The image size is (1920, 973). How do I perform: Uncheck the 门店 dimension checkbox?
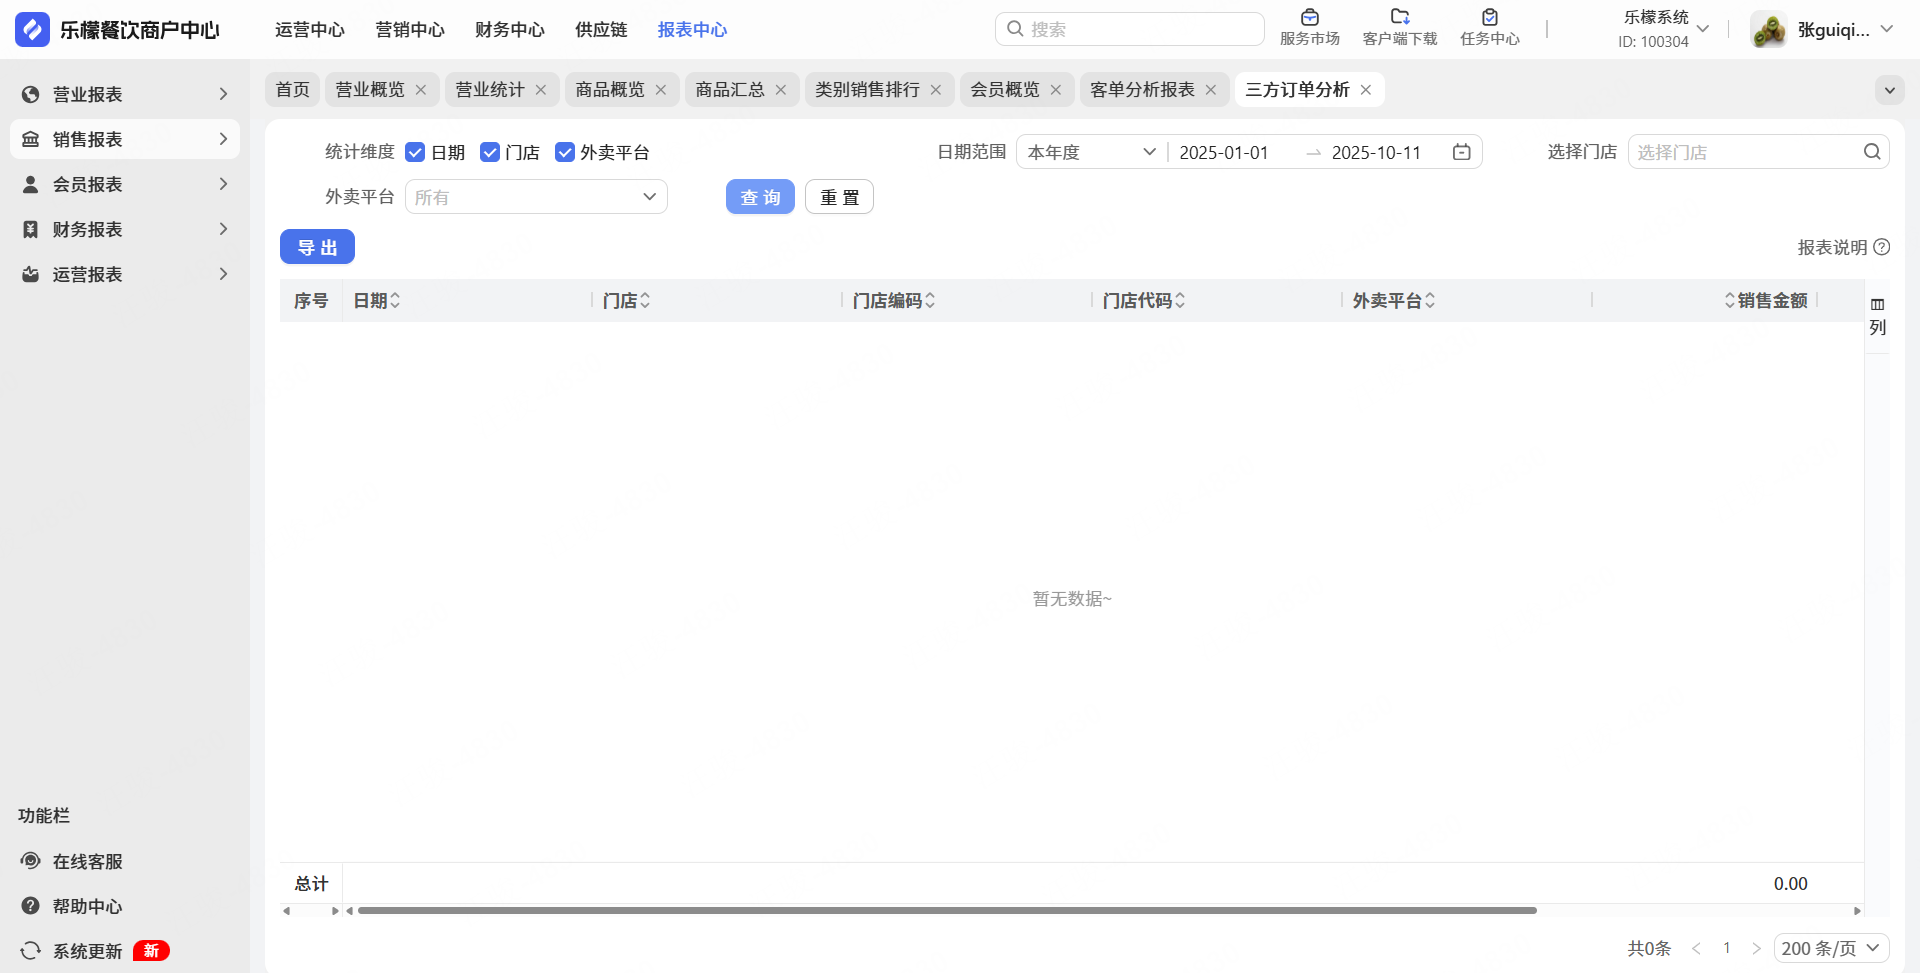[490, 152]
